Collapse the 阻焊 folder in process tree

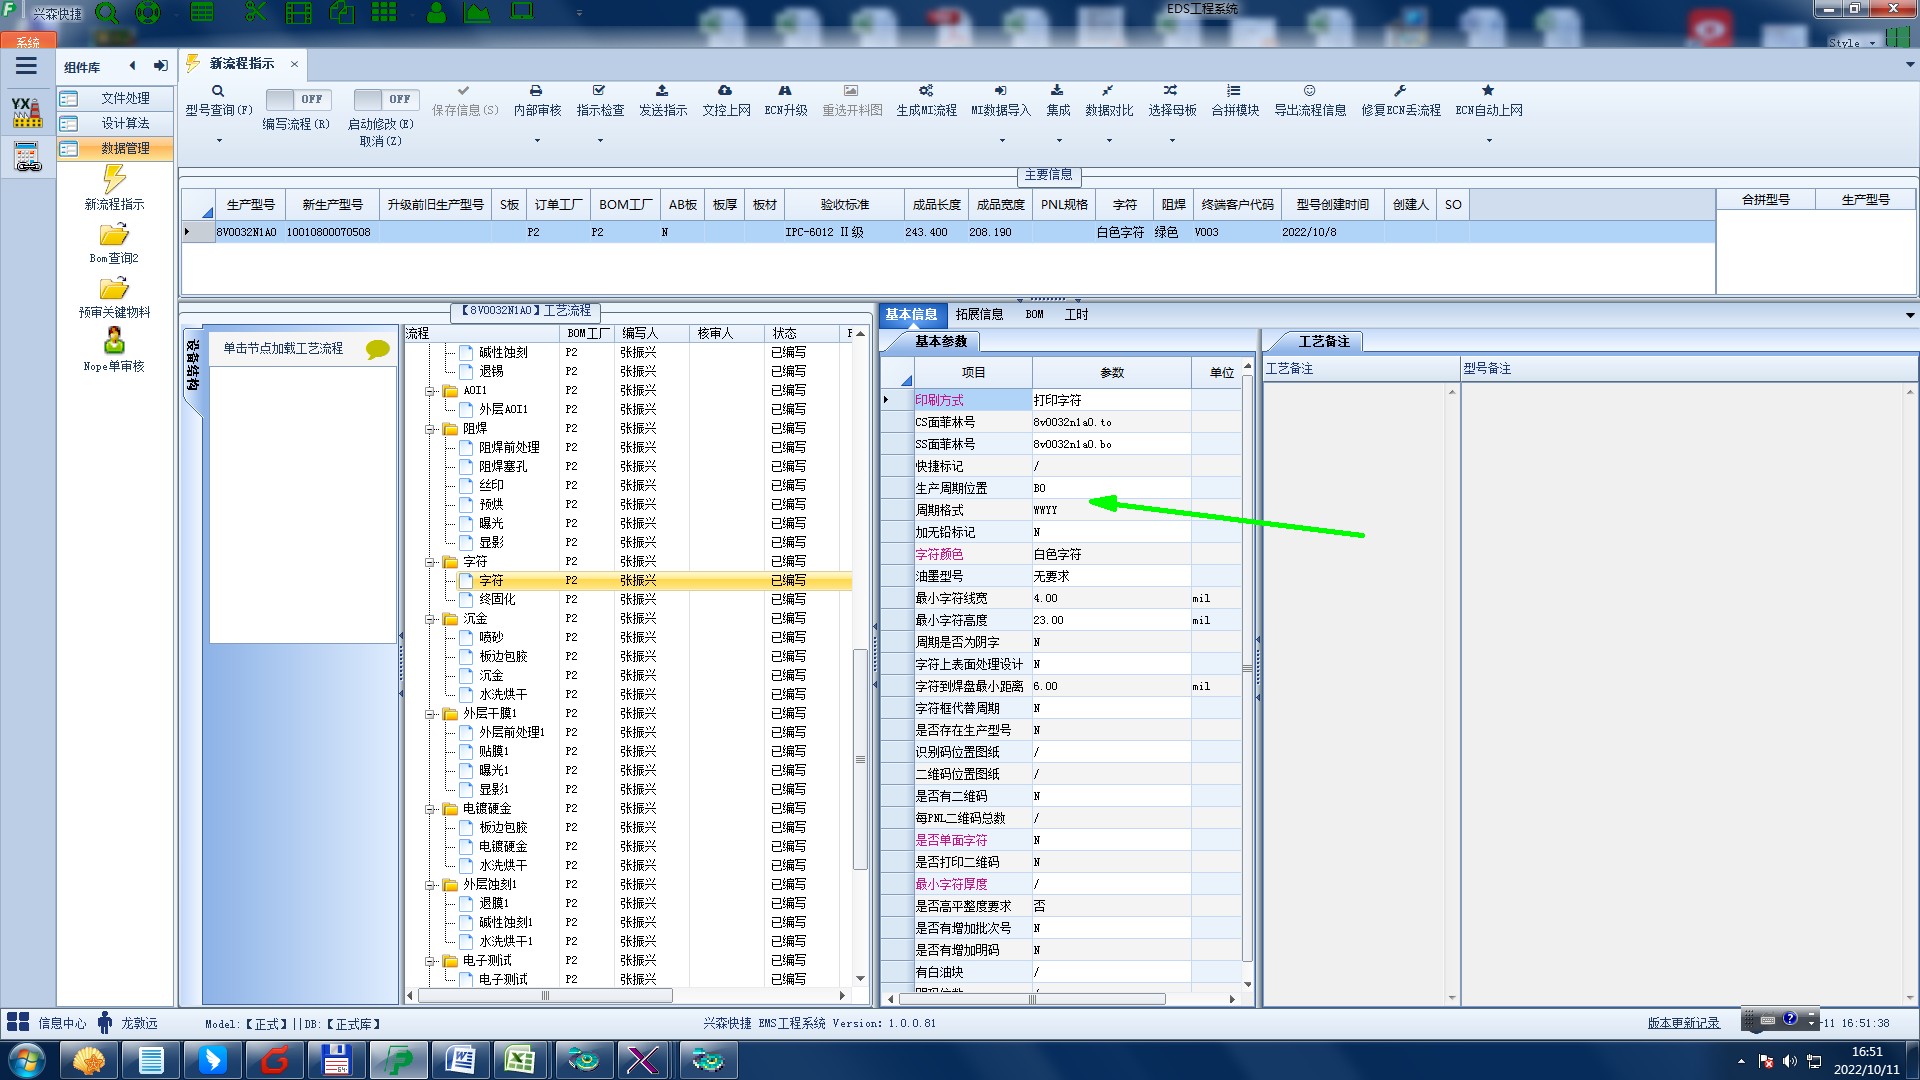point(430,429)
